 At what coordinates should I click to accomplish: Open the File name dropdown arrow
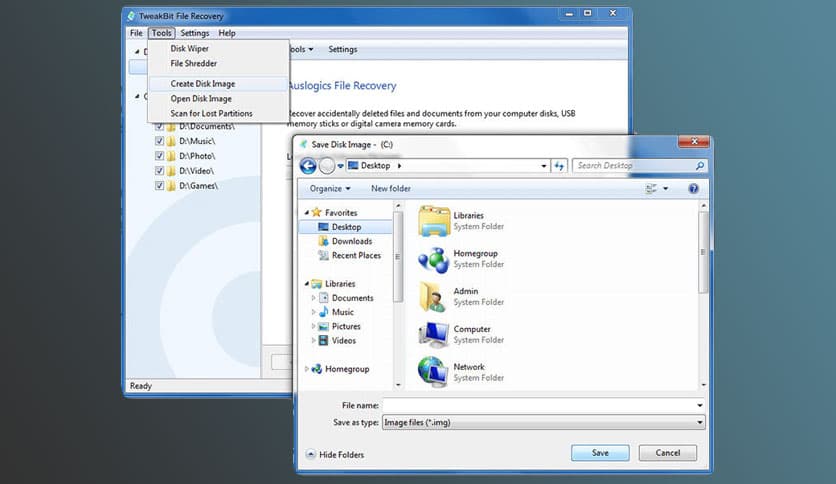point(700,406)
